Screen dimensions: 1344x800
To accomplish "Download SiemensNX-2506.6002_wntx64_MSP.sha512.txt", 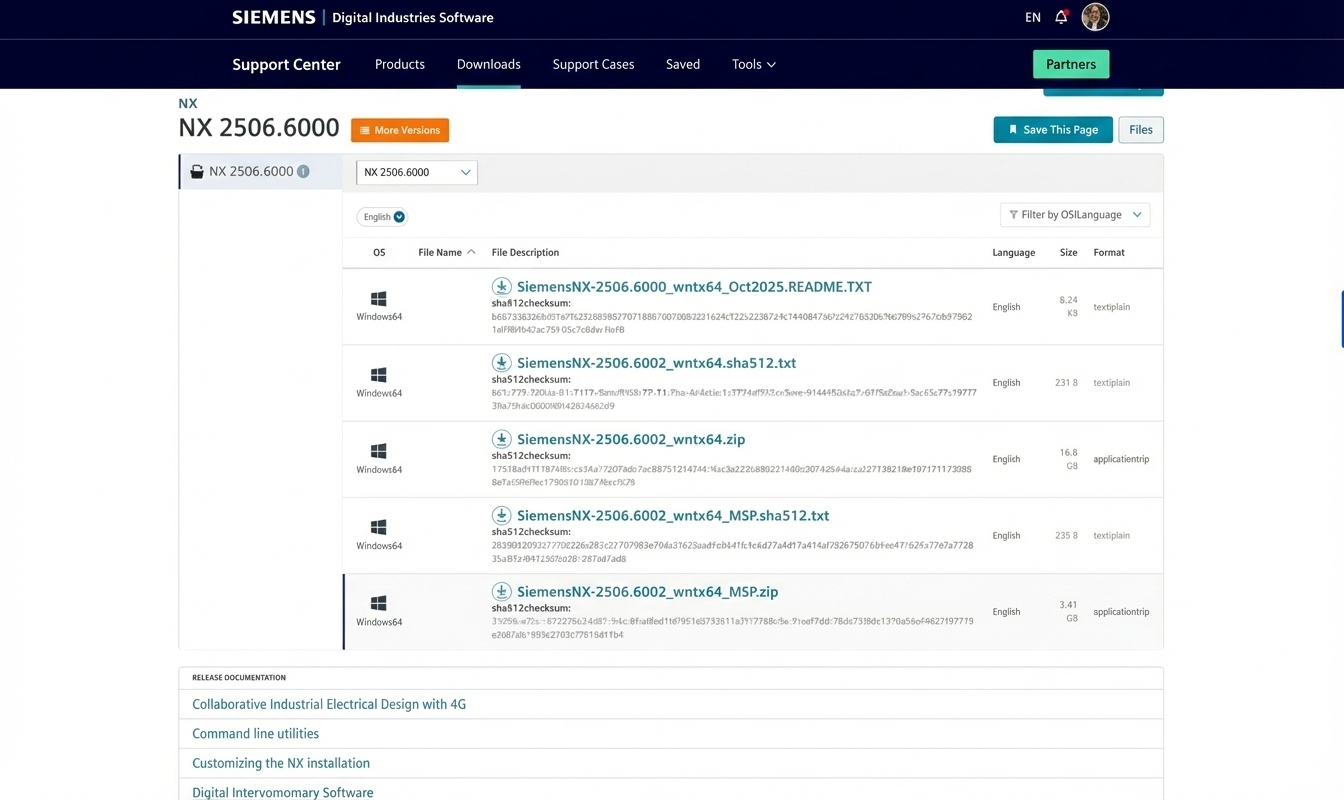I will pyautogui.click(x=673, y=516).
